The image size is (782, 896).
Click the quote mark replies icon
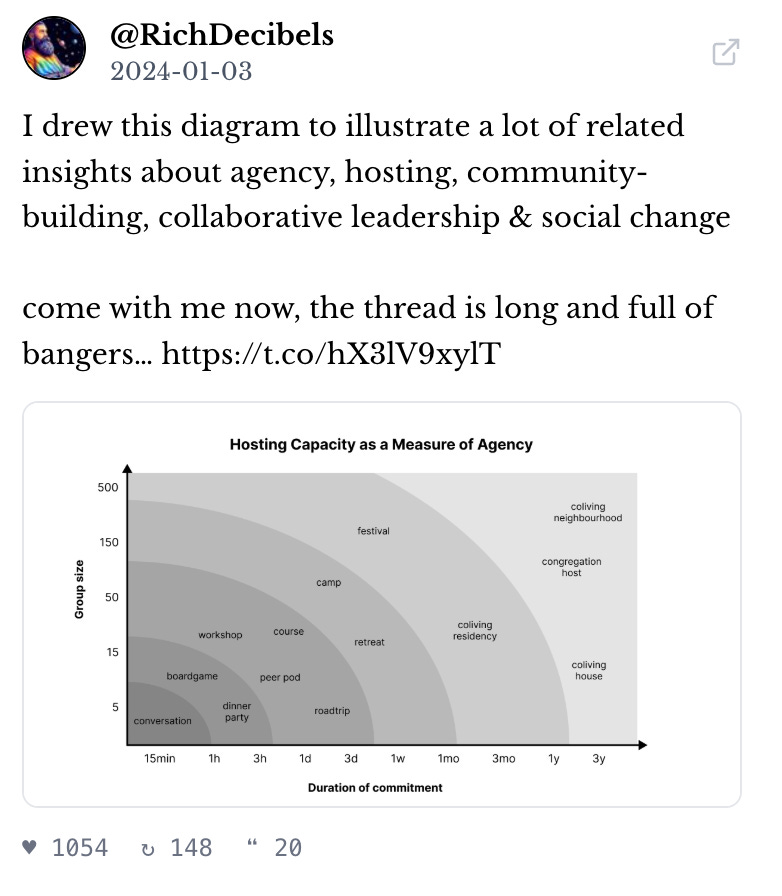tap(252, 848)
